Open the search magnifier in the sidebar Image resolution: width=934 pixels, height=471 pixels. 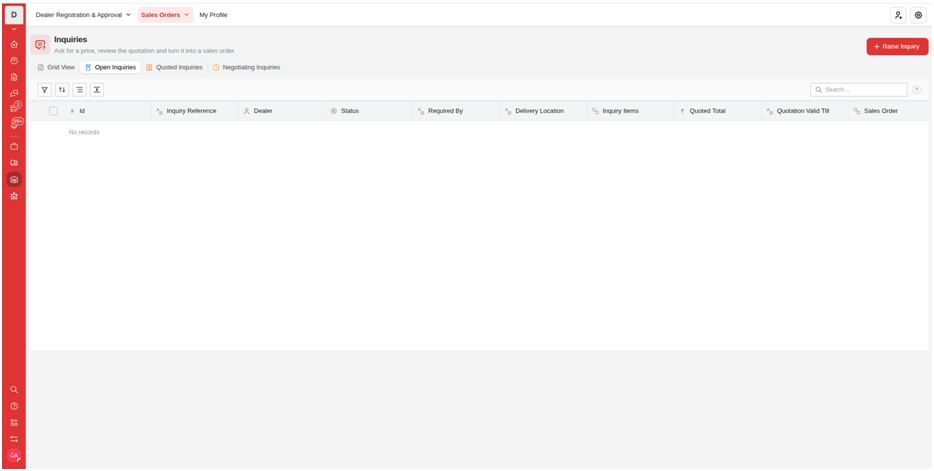pos(14,389)
